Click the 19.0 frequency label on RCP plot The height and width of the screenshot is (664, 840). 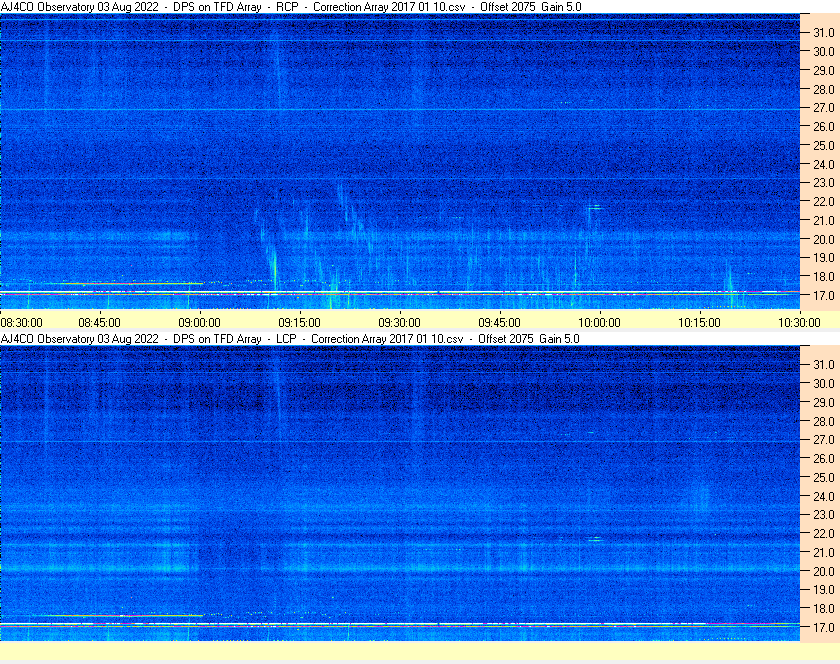pos(824,258)
